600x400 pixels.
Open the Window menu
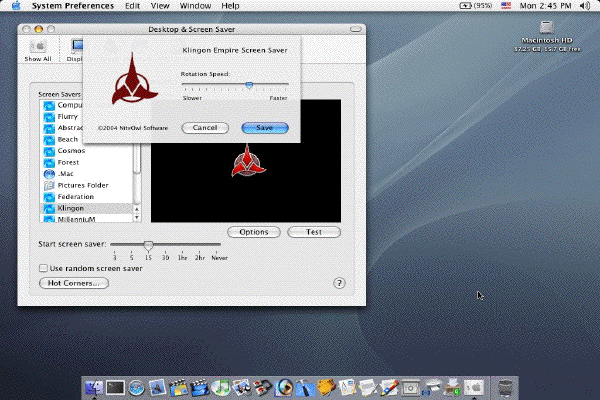[196, 6]
